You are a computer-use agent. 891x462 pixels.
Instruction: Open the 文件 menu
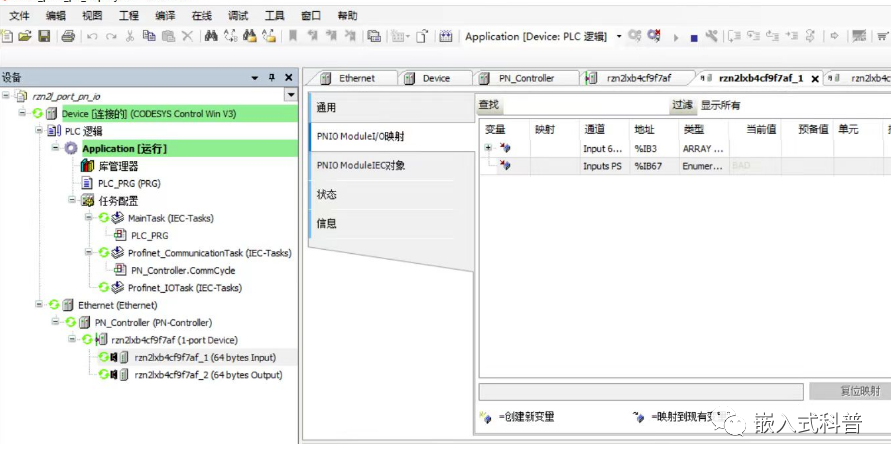coord(19,16)
